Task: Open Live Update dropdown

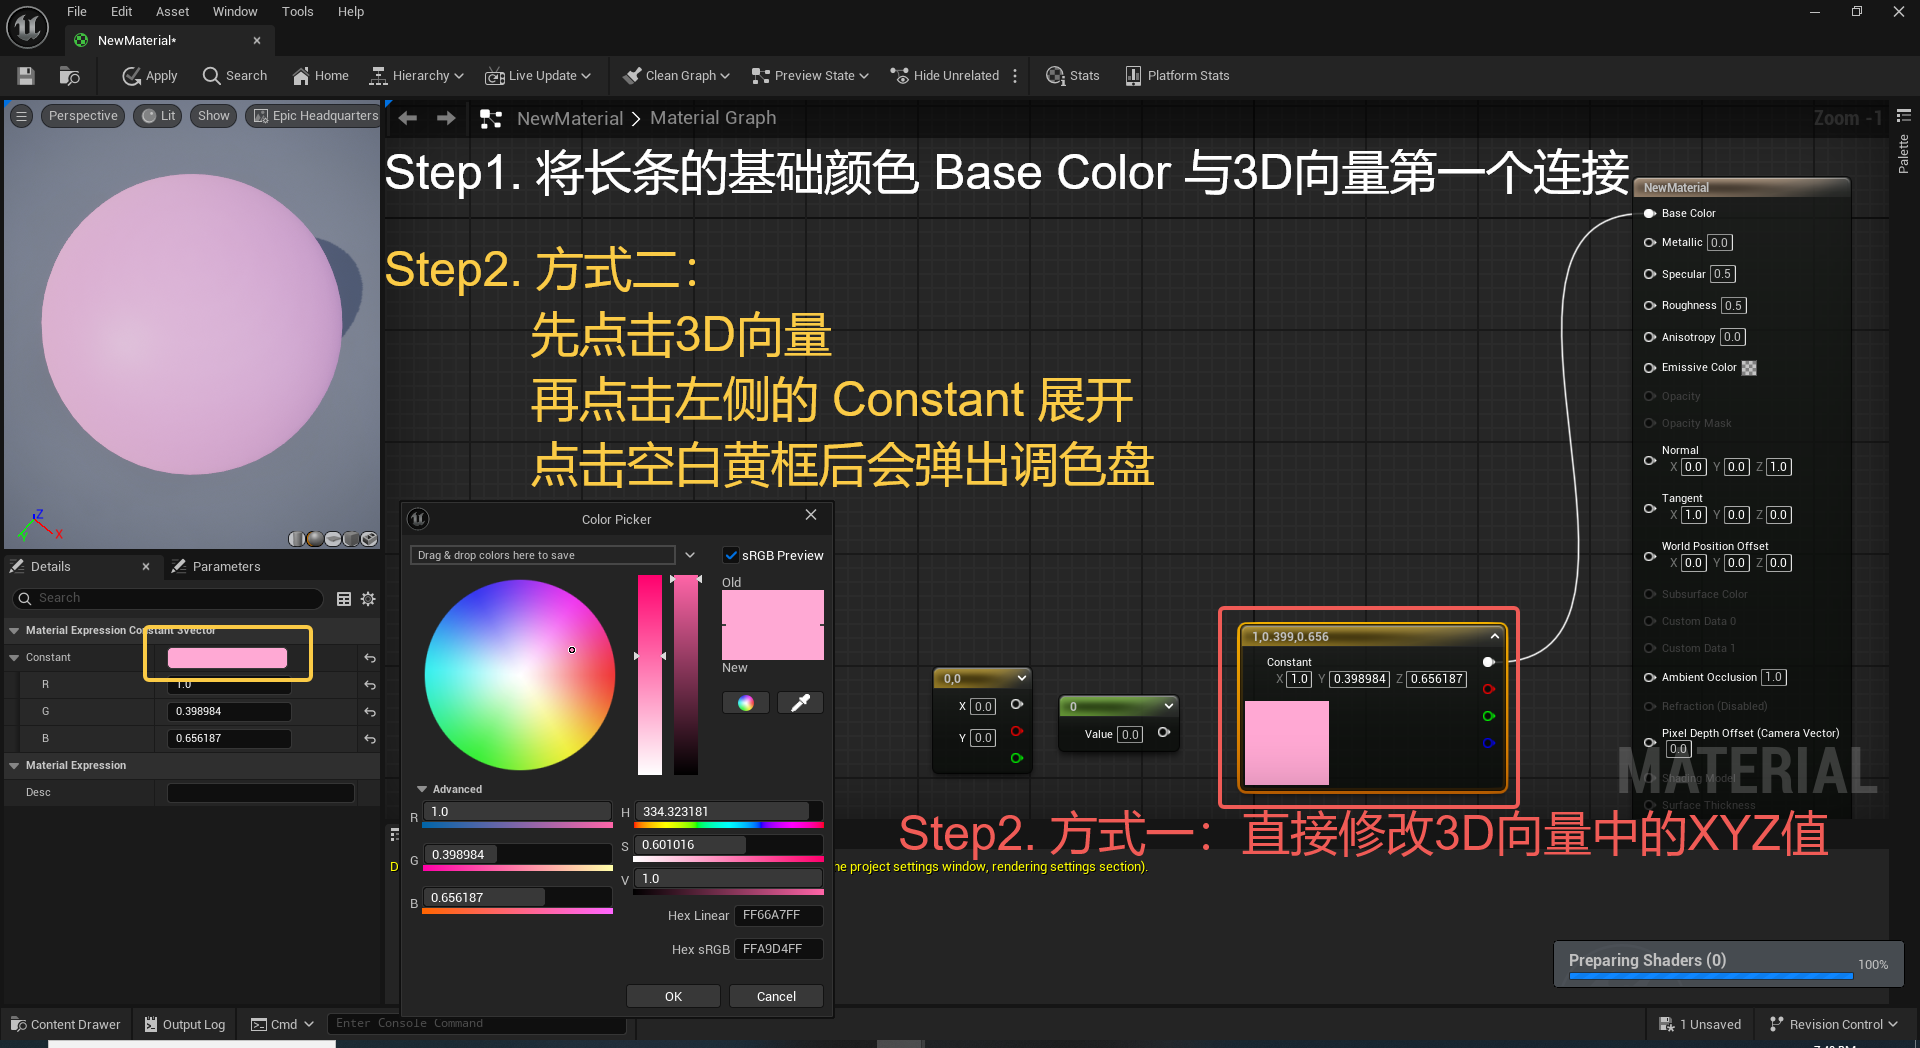Action: 538,76
